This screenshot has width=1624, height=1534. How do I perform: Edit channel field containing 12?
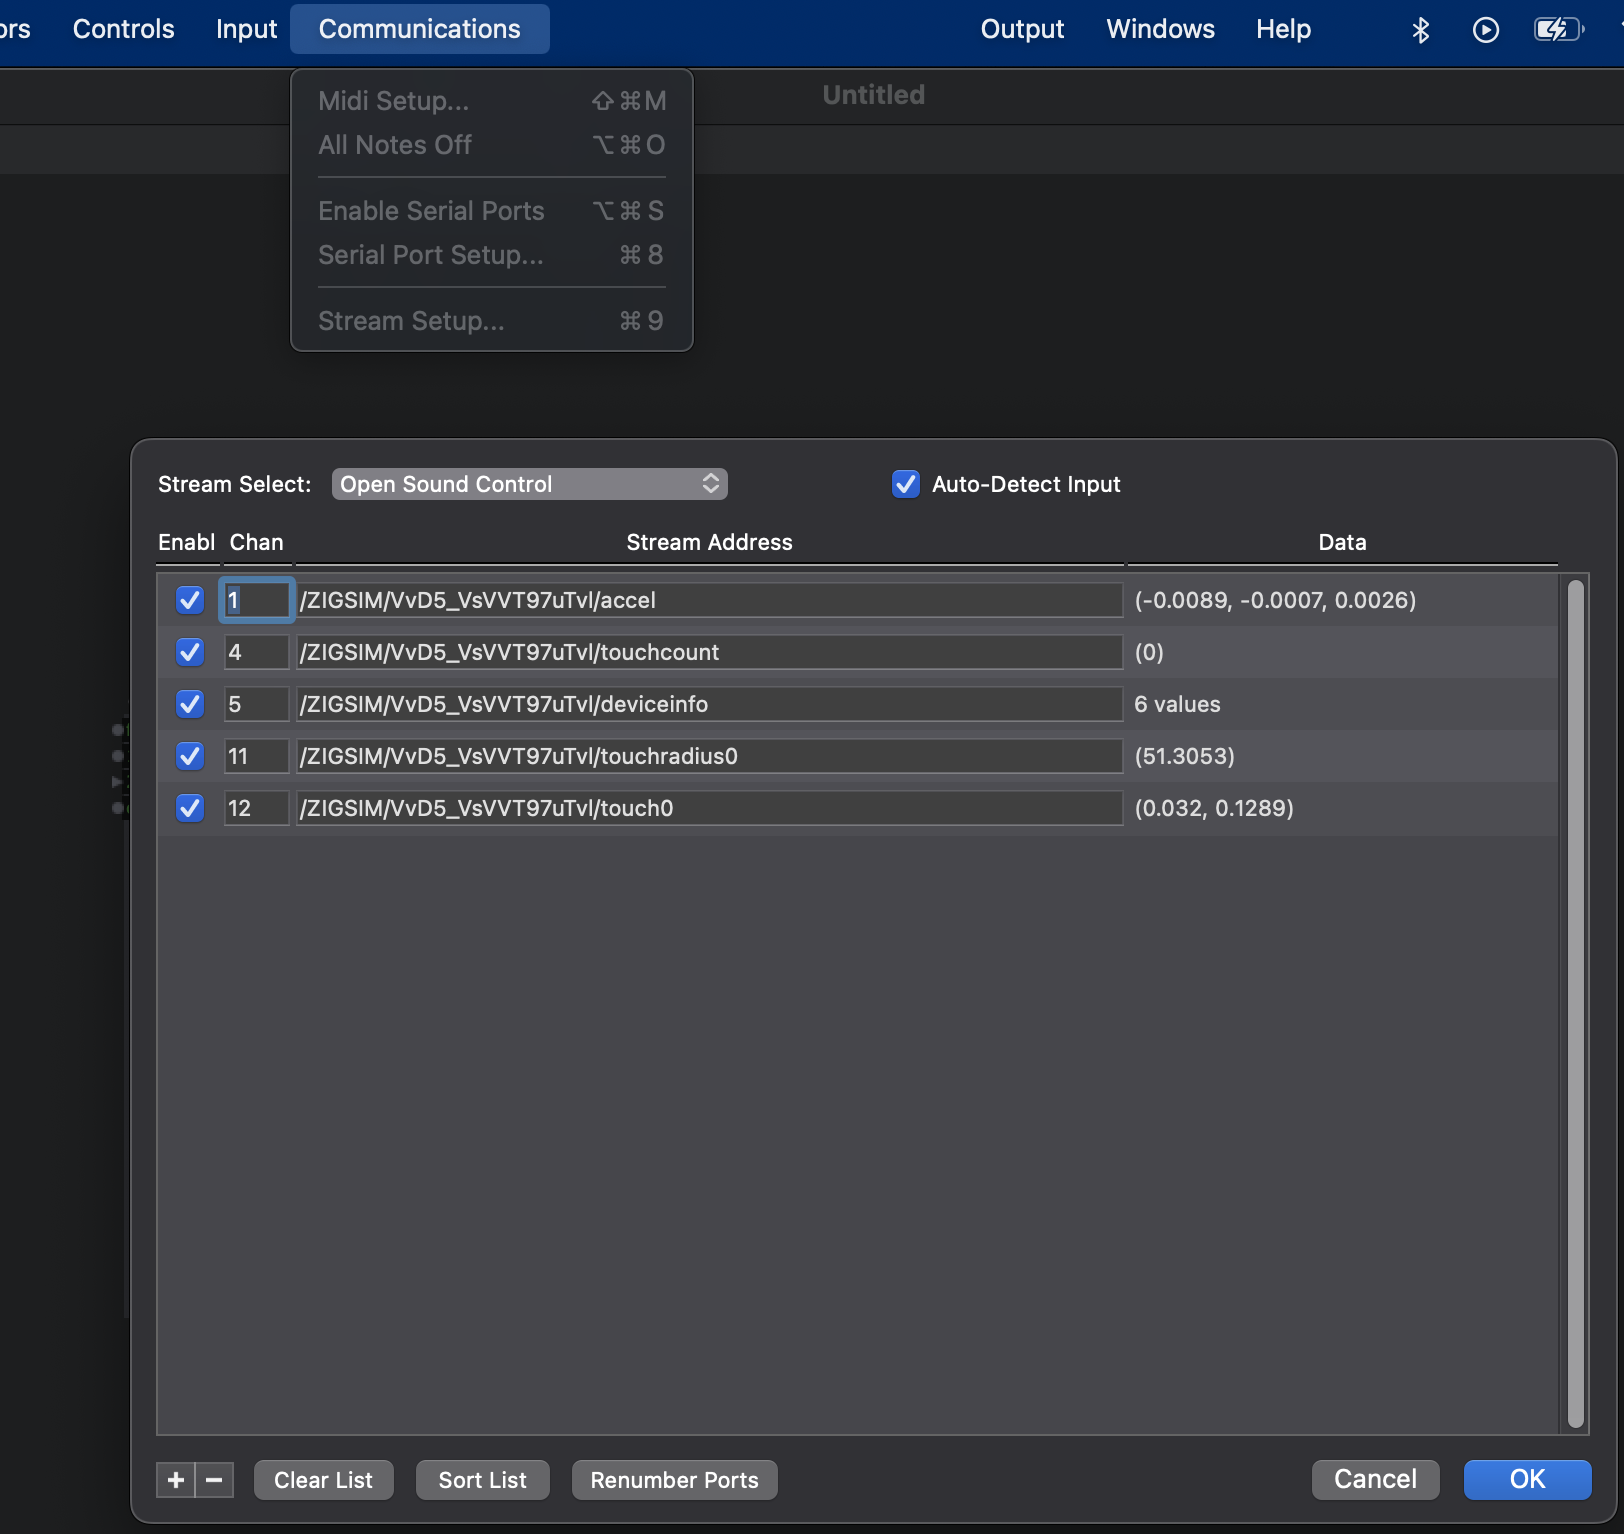(257, 808)
